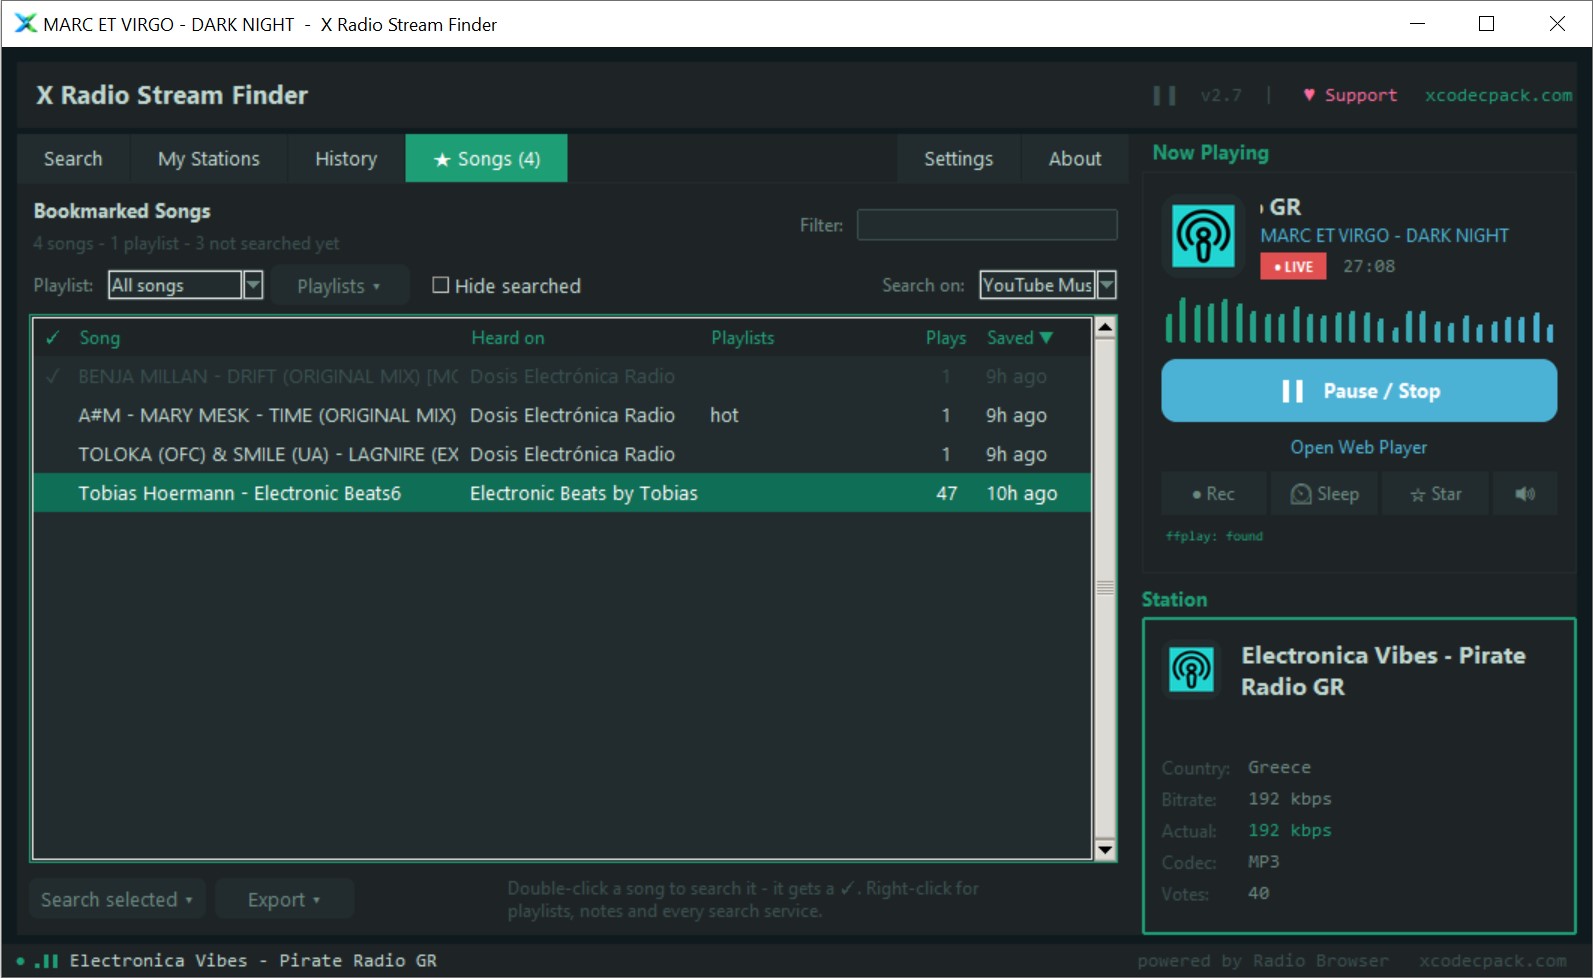Click the song list scroll down arrow

pyautogui.click(x=1105, y=850)
